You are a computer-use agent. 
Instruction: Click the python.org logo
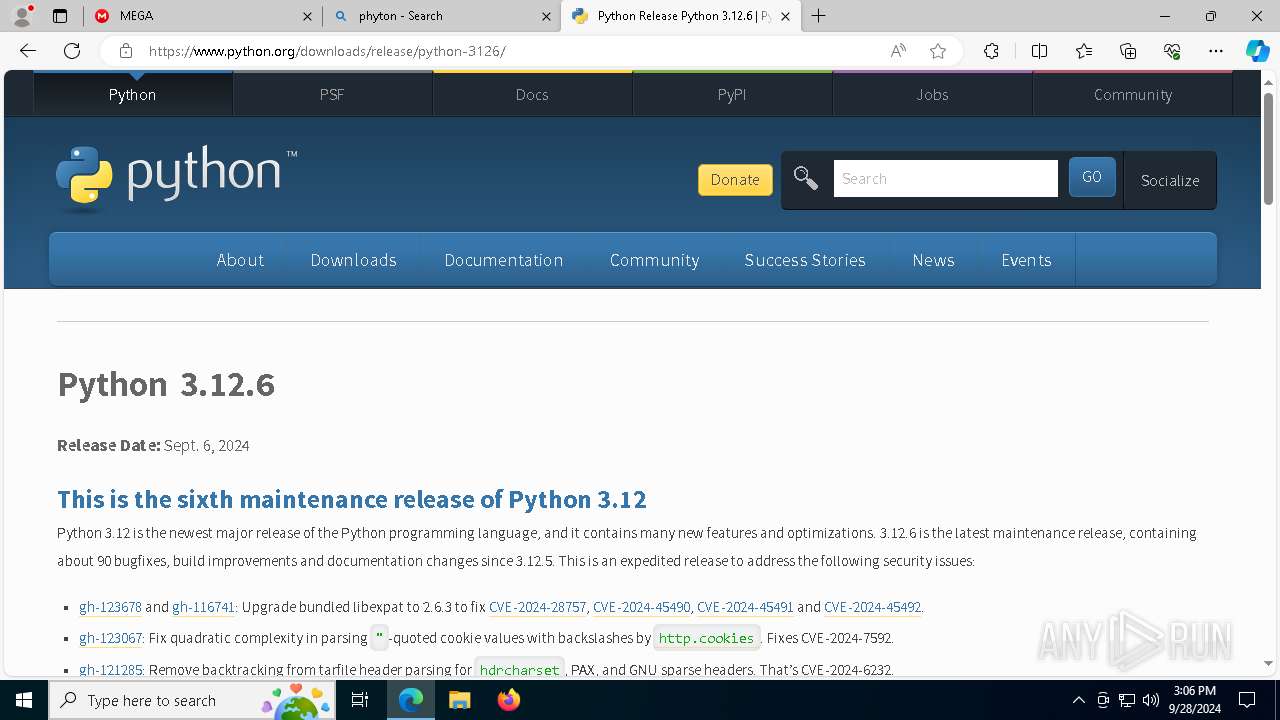tap(176, 177)
